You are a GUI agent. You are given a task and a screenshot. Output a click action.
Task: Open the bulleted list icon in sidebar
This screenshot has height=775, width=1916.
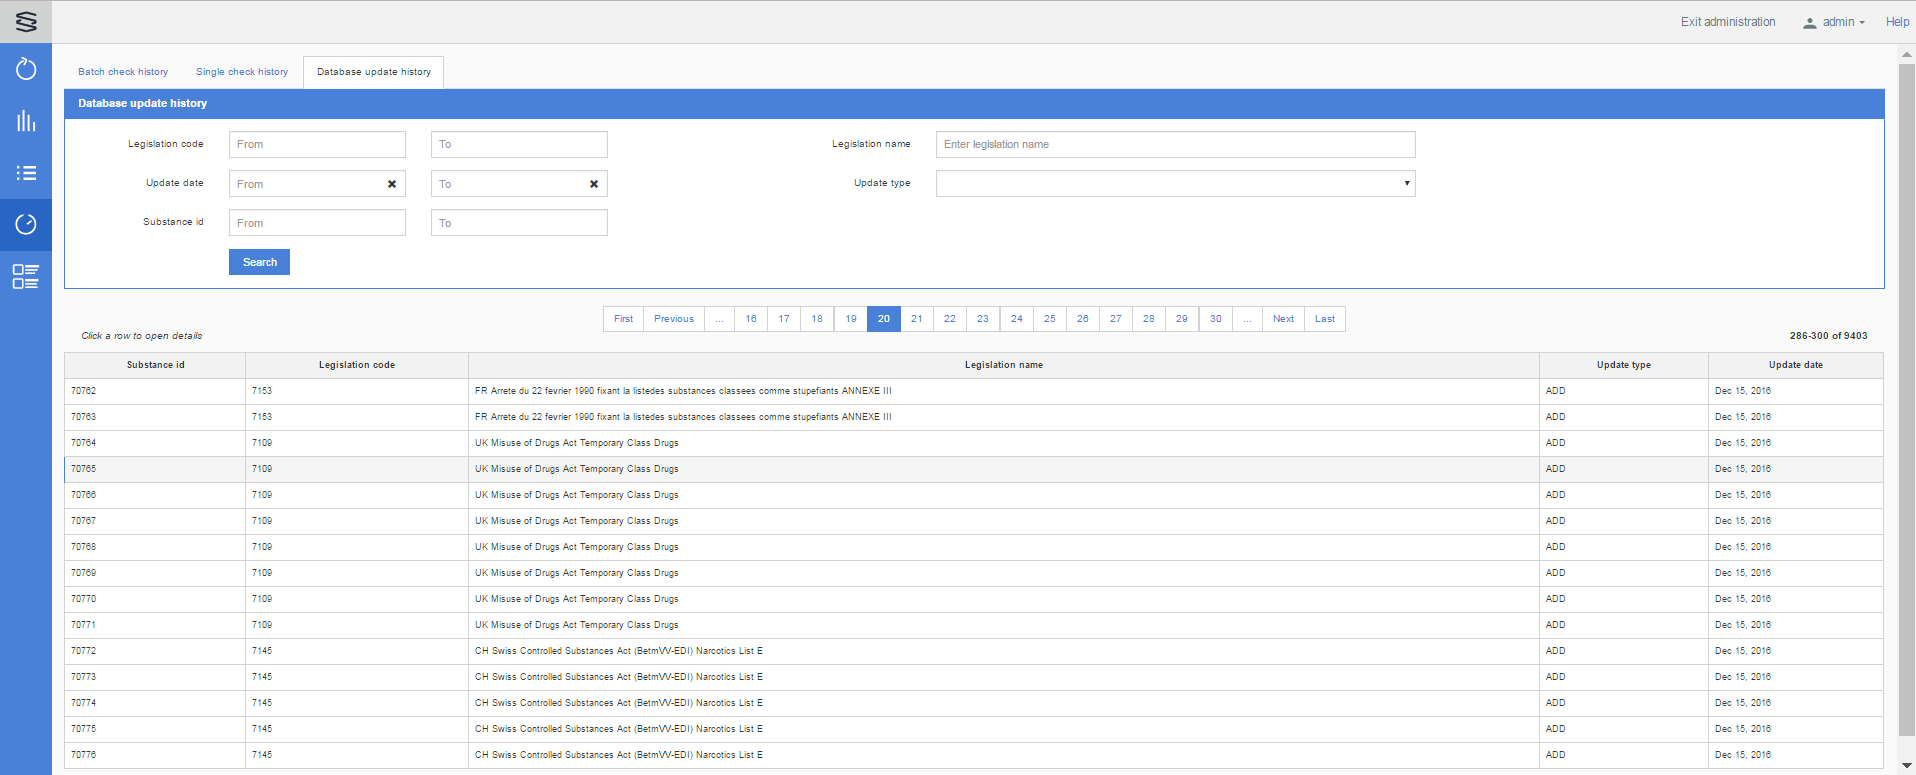coord(26,173)
